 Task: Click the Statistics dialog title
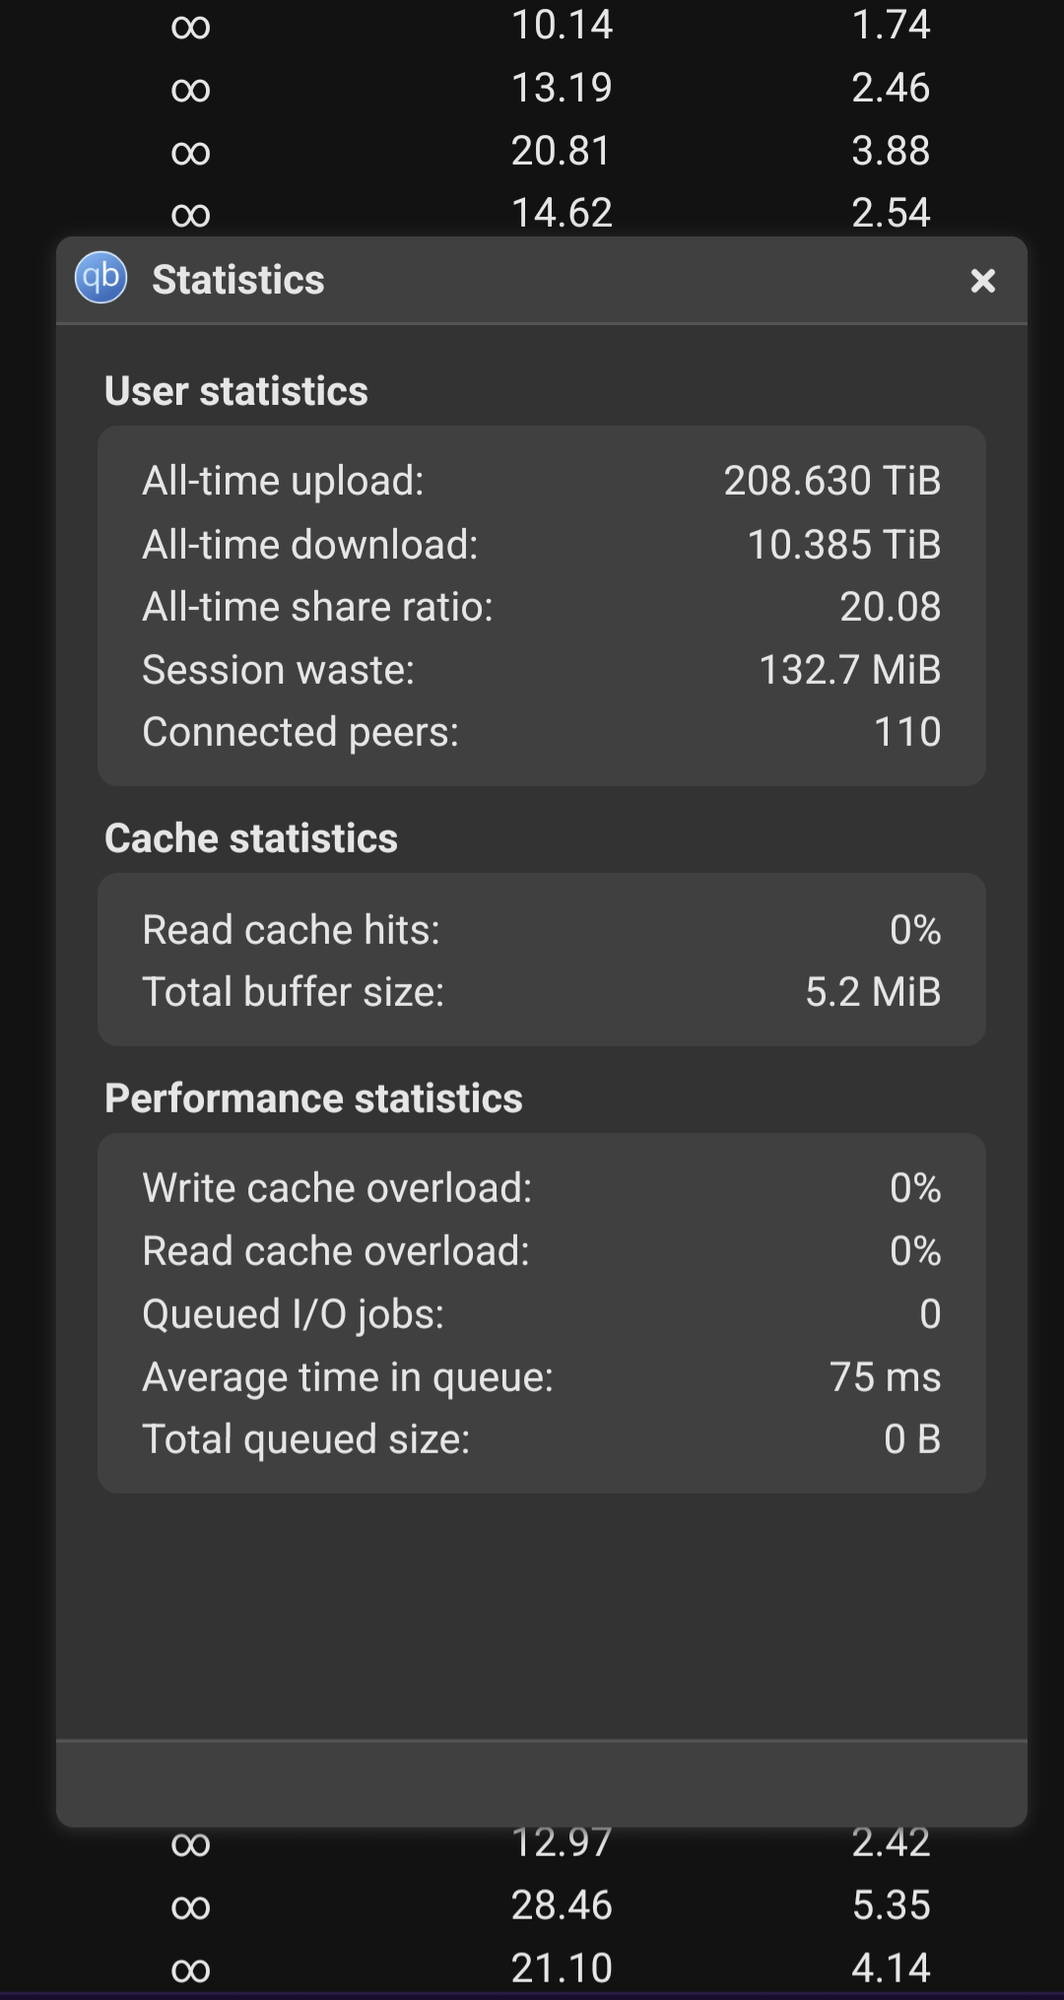click(x=238, y=280)
